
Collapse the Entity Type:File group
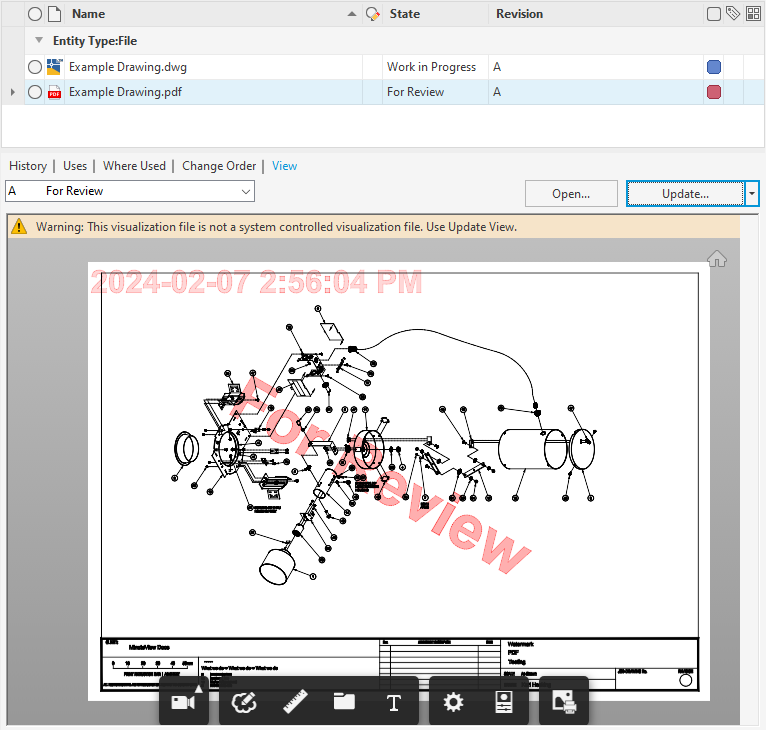39,40
